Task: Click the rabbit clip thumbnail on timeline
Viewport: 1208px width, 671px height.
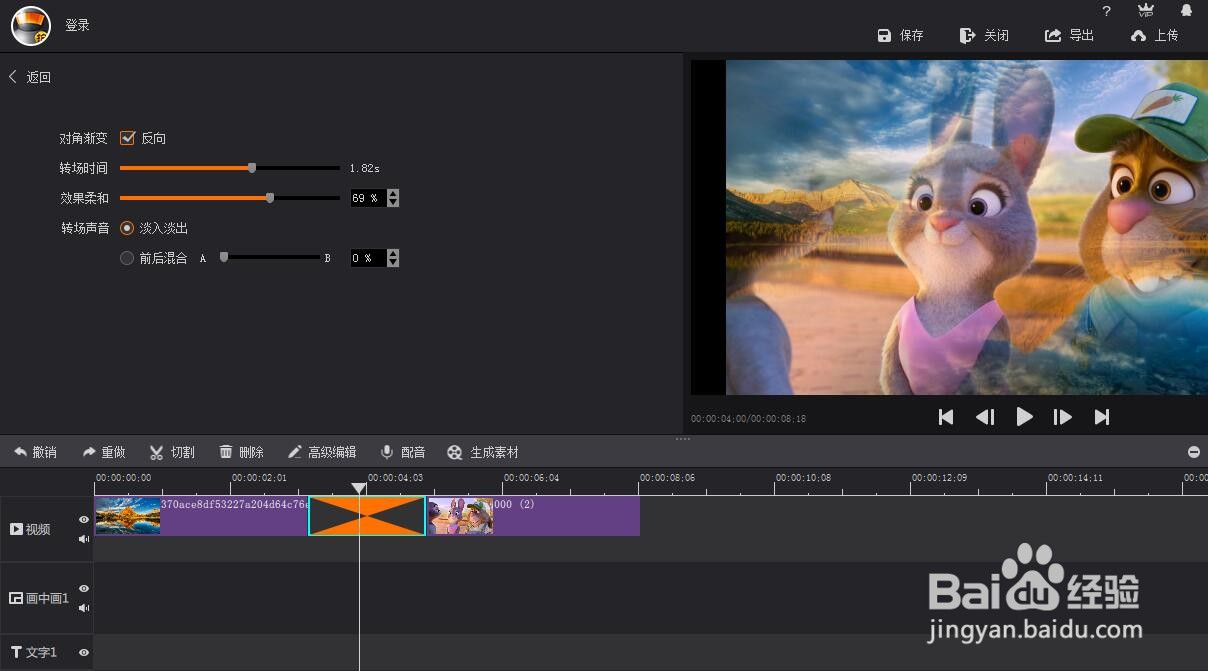Action: click(460, 516)
